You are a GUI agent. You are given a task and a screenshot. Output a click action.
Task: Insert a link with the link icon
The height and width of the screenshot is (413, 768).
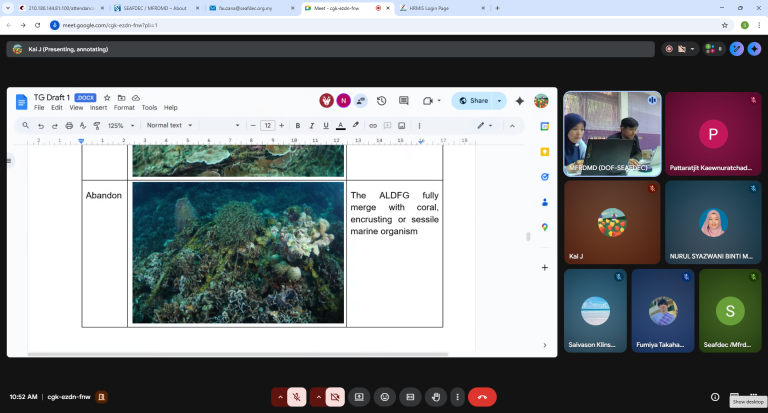click(x=373, y=126)
